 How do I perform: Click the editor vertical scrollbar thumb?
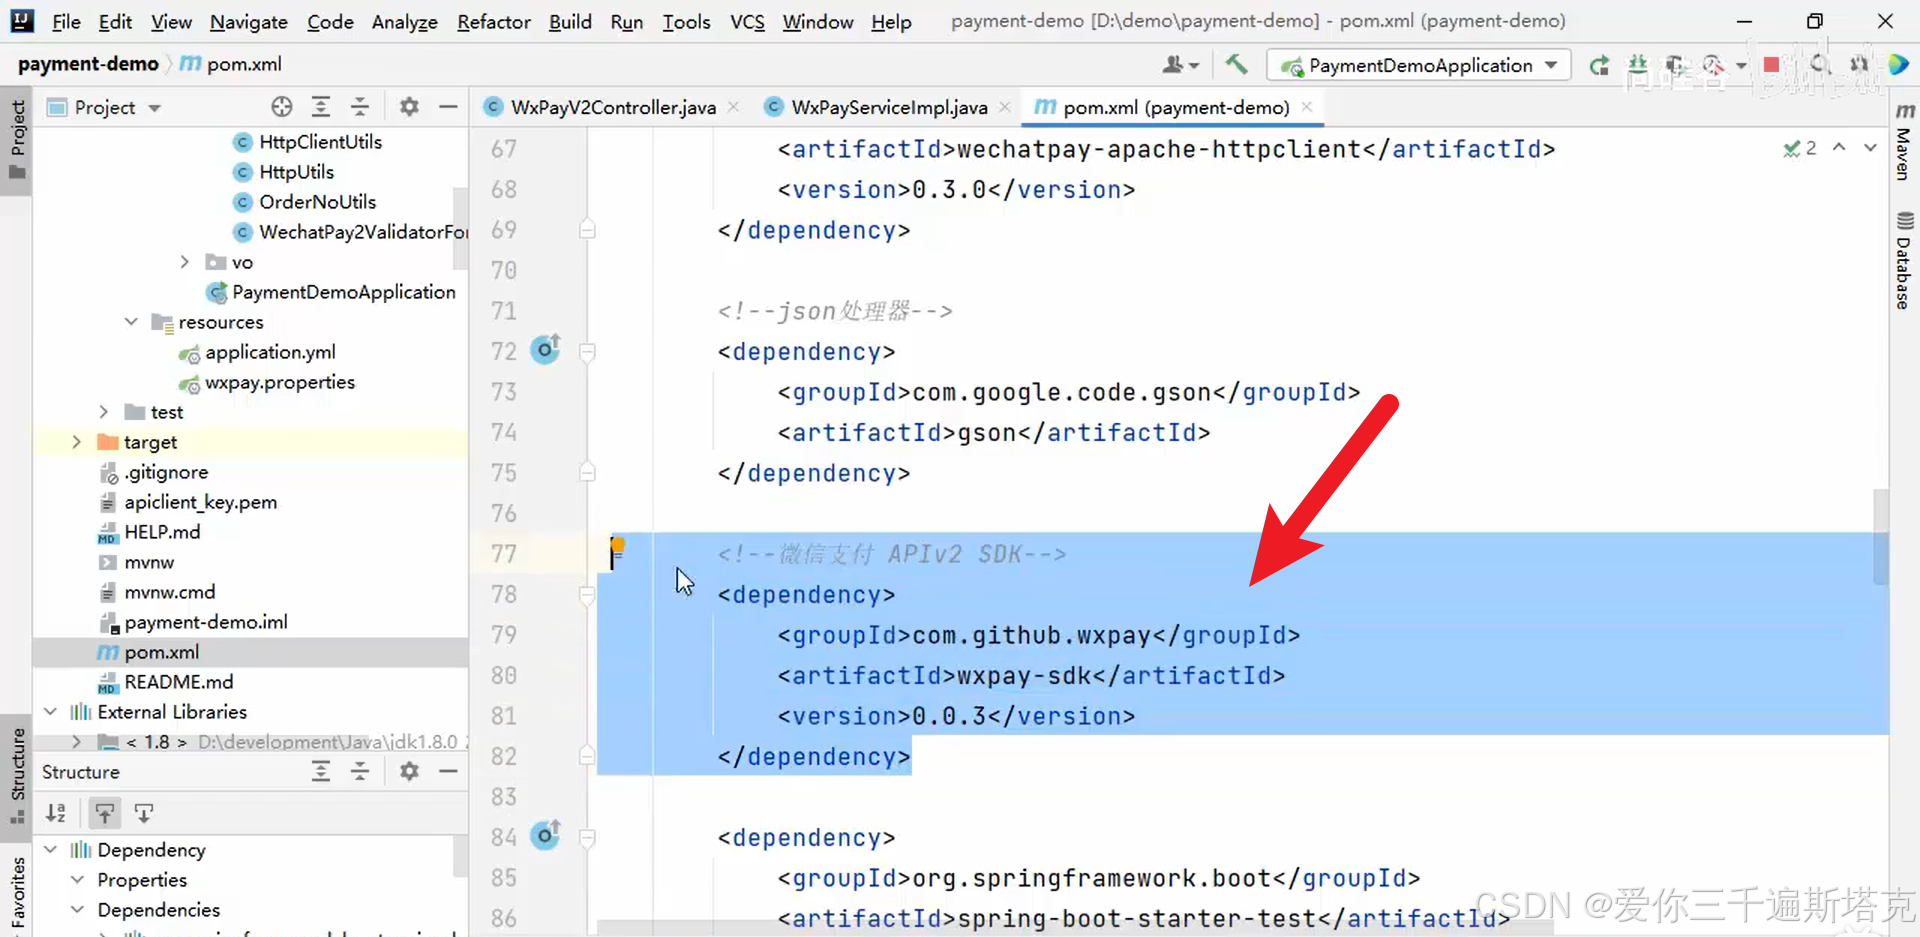pos(1881,536)
